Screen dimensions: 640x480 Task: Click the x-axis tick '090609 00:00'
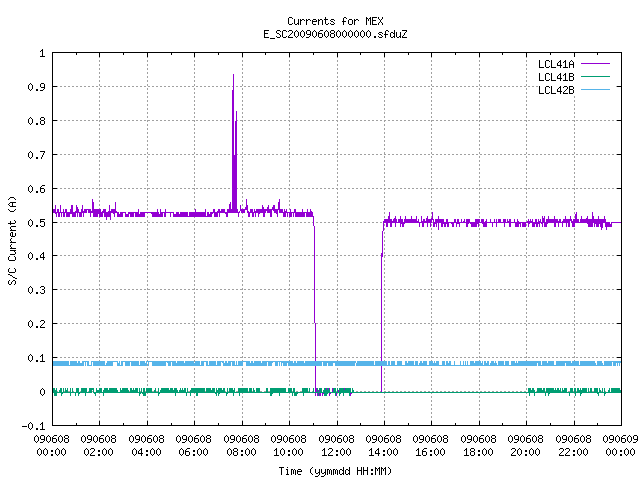click(x=620, y=446)
